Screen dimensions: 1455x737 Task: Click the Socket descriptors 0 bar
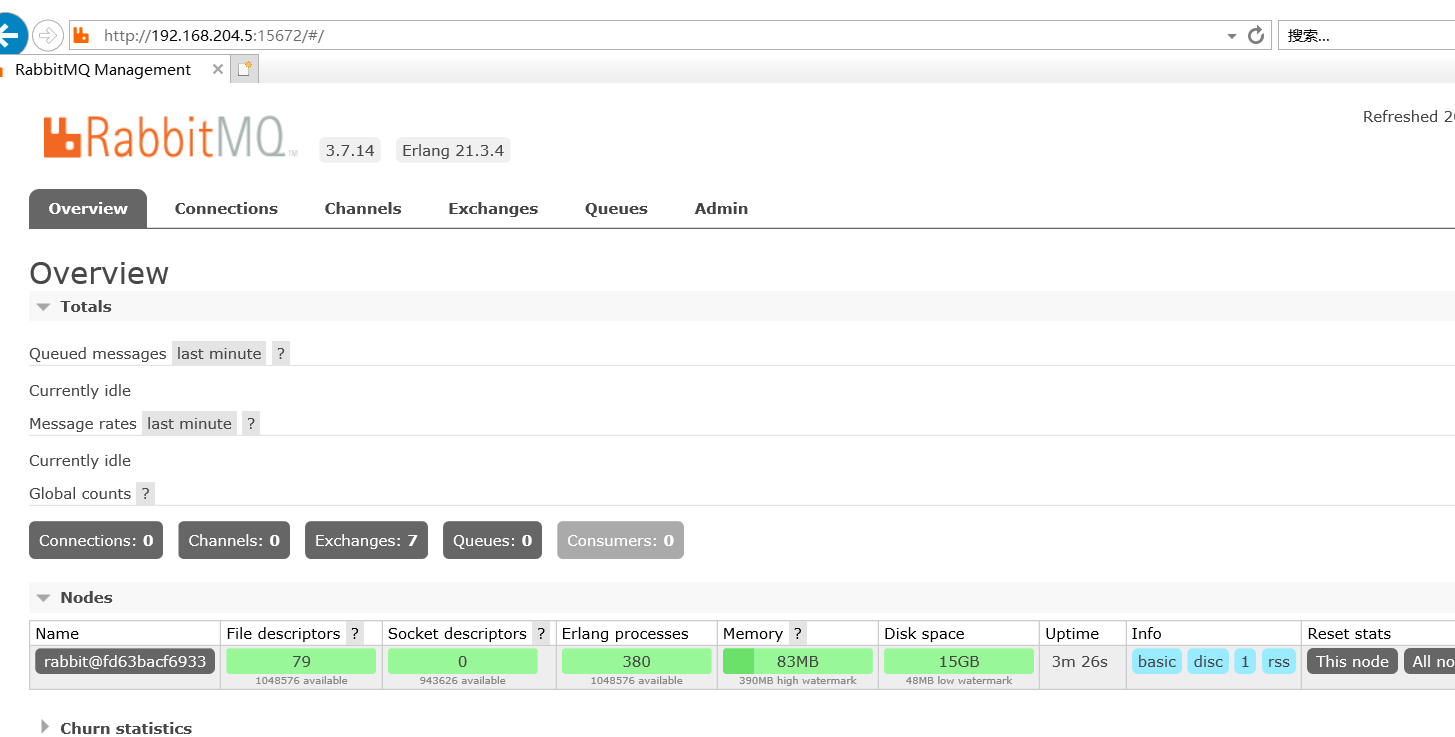463,661
